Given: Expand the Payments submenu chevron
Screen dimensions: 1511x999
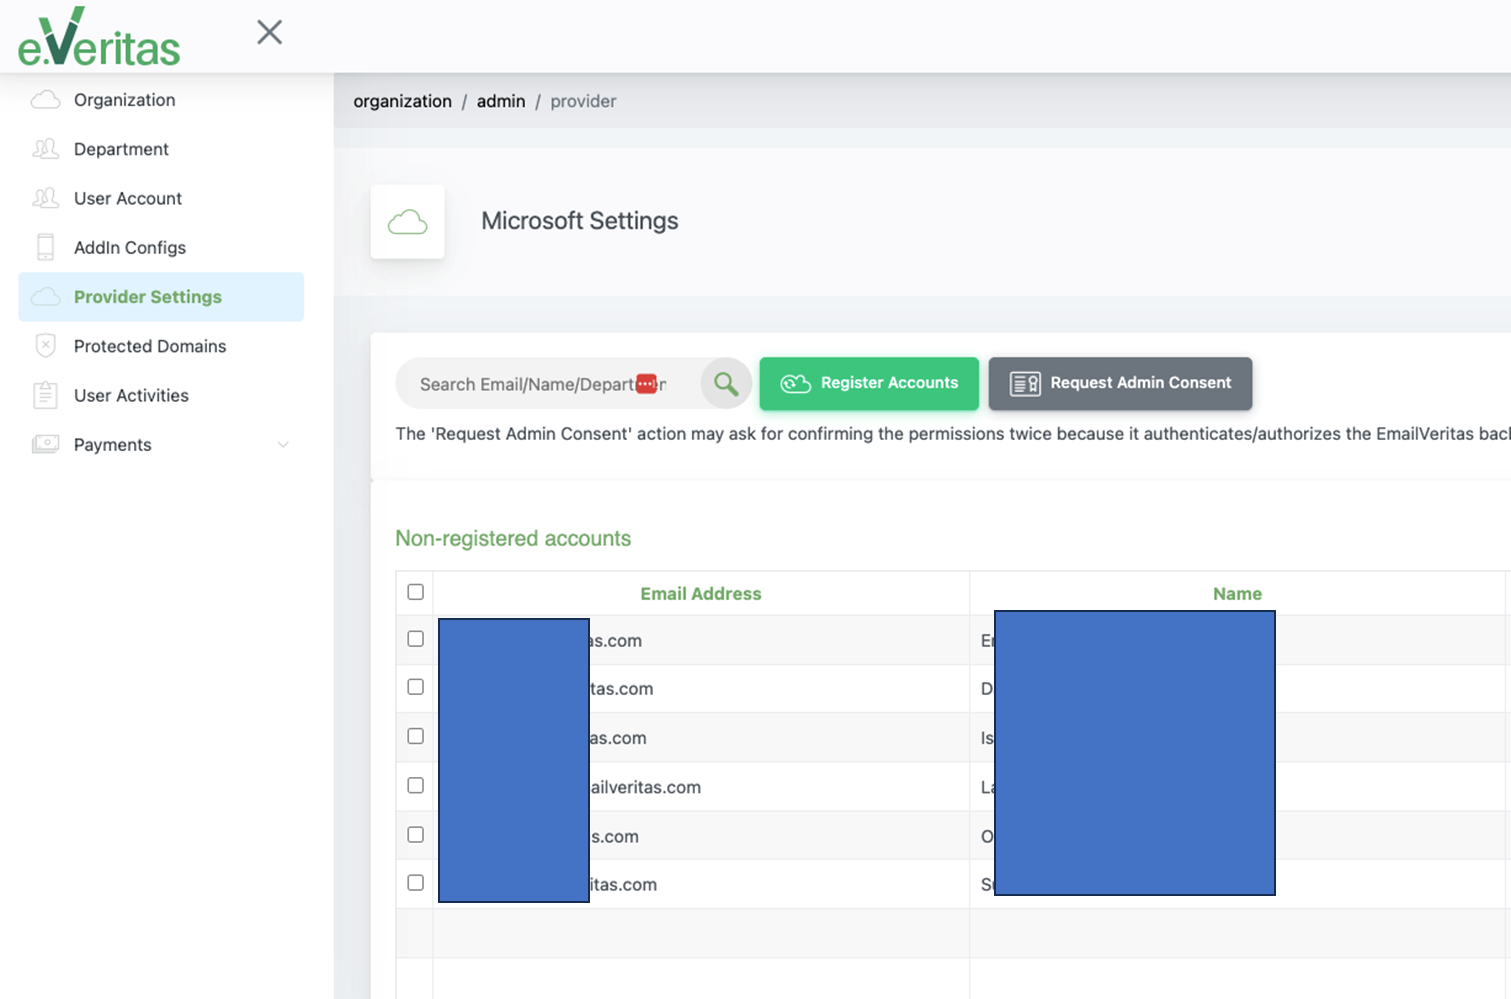Looking at the screenshot, I should [x=283, y=445].
